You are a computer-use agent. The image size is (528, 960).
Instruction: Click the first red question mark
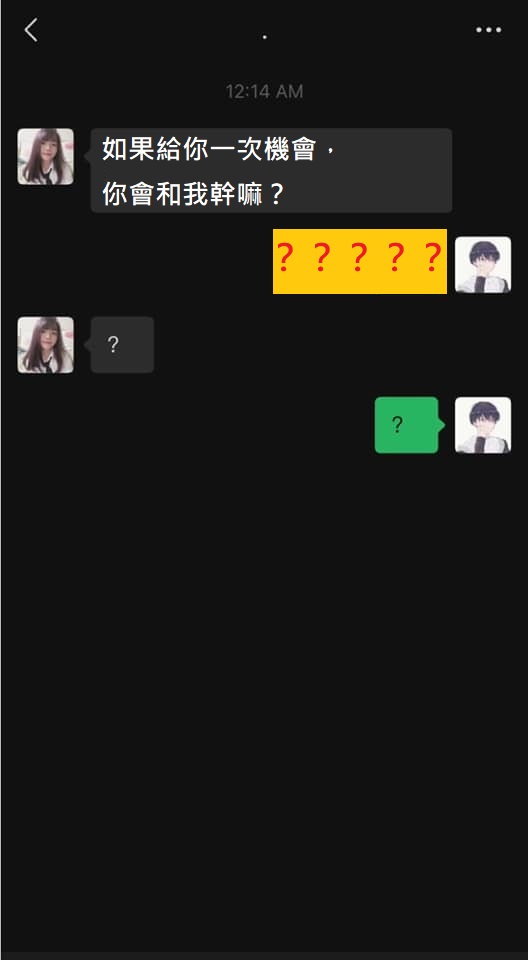click(x=284, y=258)
